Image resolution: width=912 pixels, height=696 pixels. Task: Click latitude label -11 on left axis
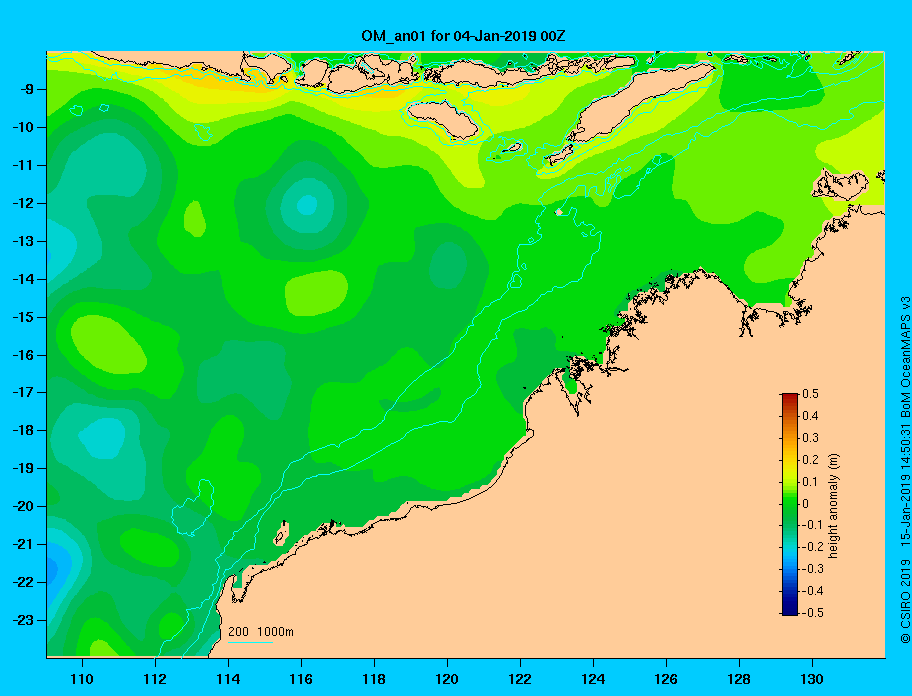tap(22, 165)
